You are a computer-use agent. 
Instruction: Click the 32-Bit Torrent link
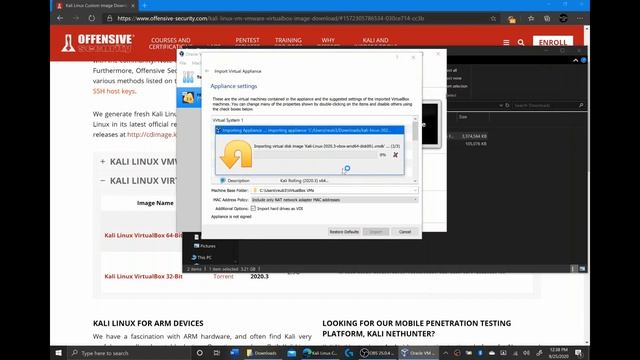(223, 276)
